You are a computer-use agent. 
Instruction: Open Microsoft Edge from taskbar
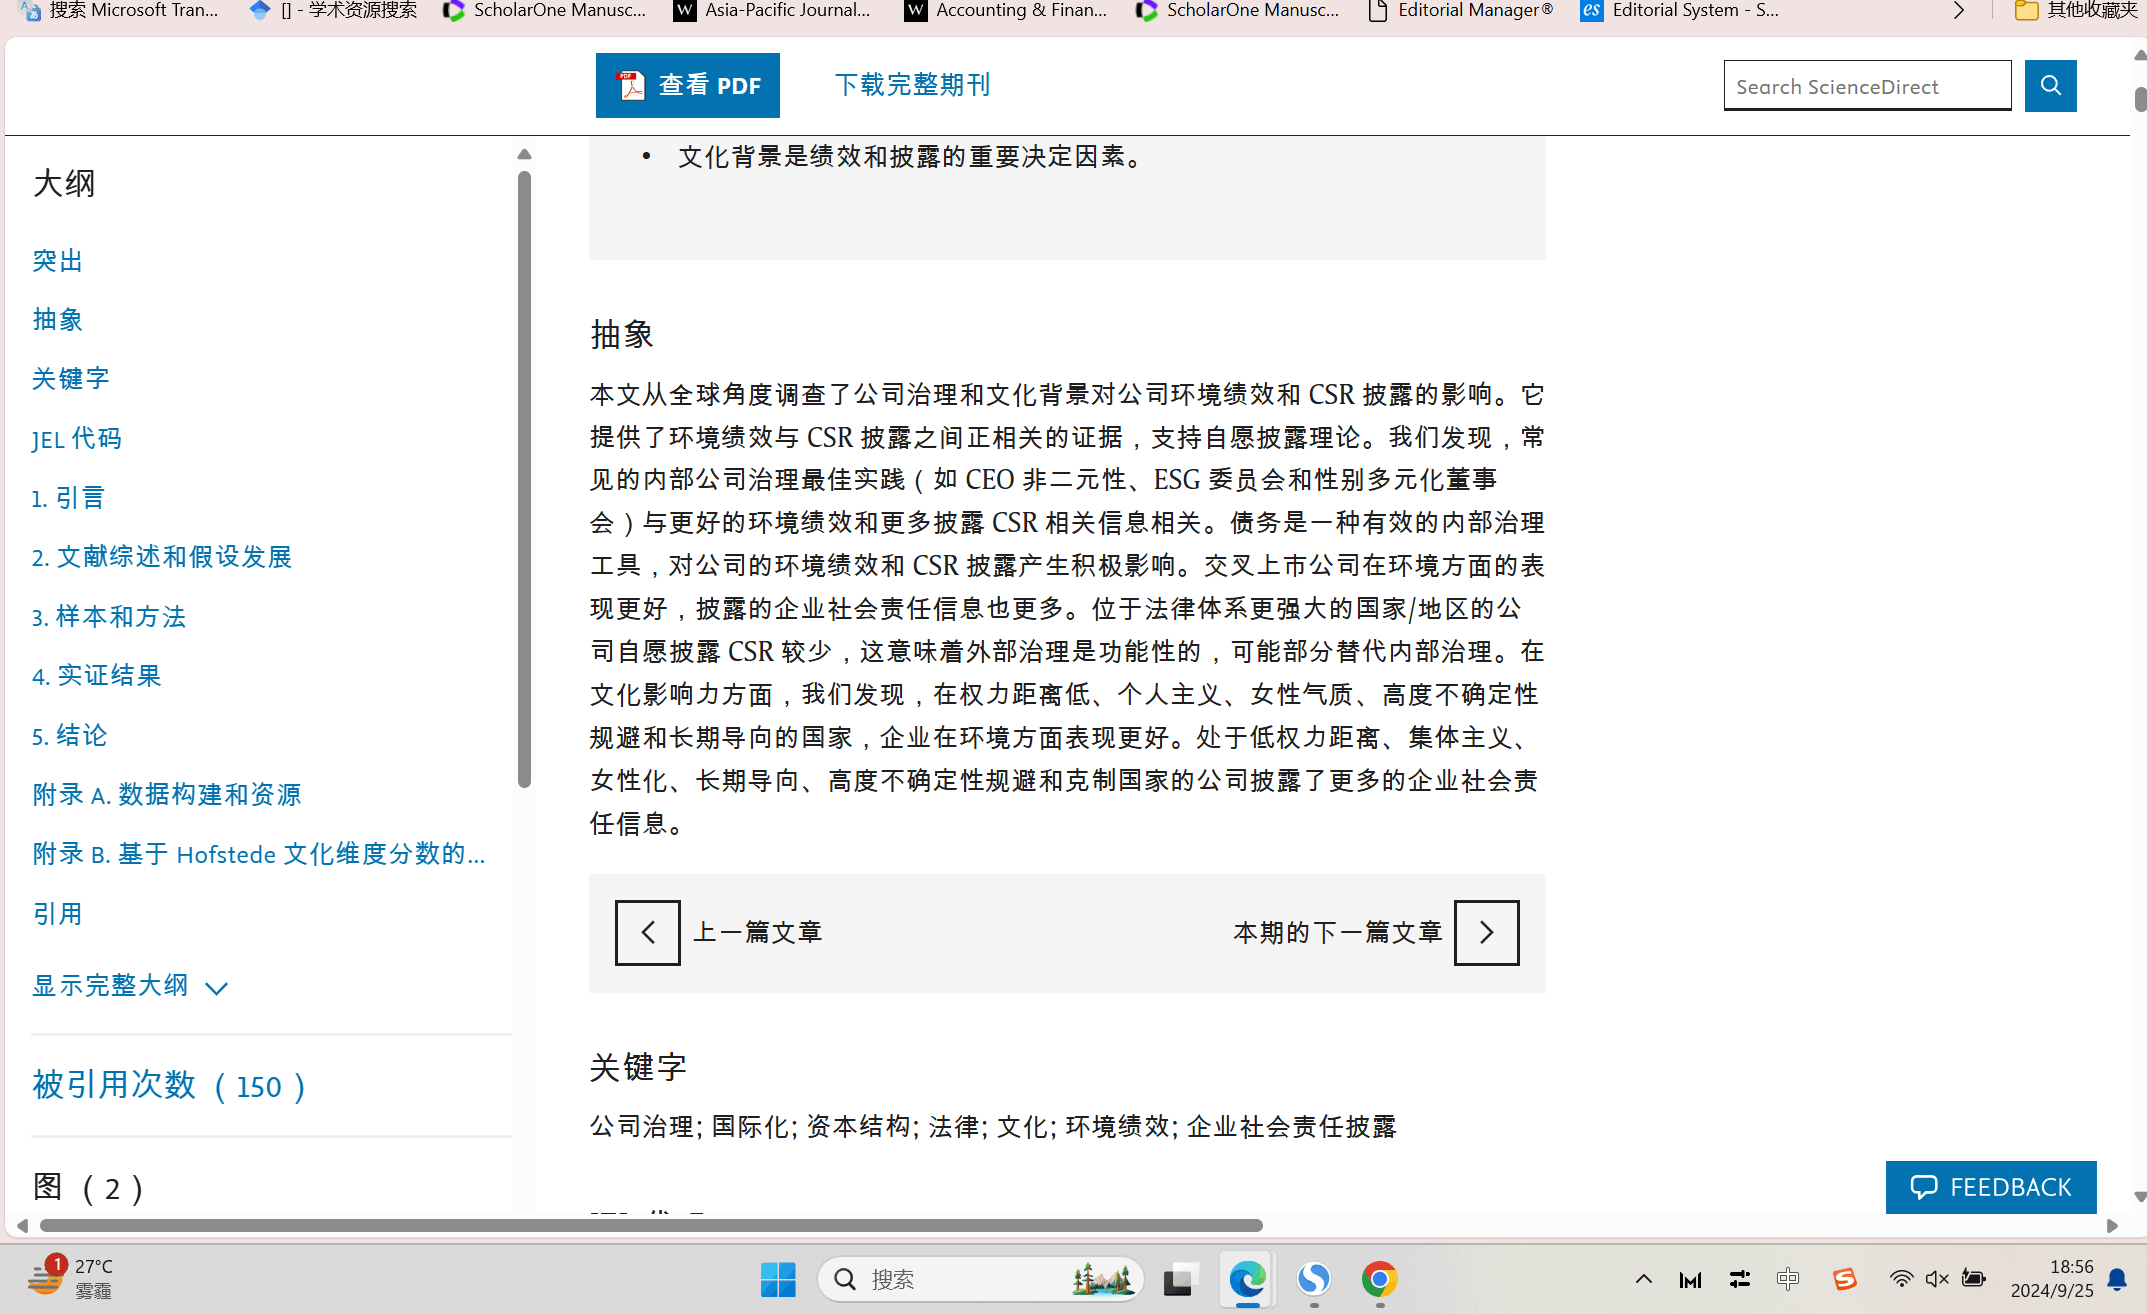(x=1247, y=1279)
